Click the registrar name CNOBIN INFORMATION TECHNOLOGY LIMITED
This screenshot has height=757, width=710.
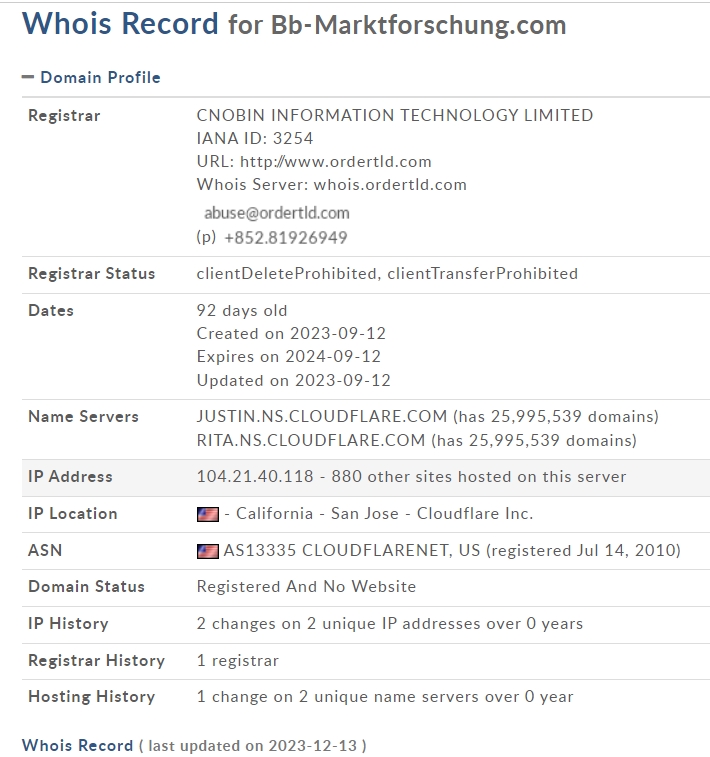click(395, 115)
